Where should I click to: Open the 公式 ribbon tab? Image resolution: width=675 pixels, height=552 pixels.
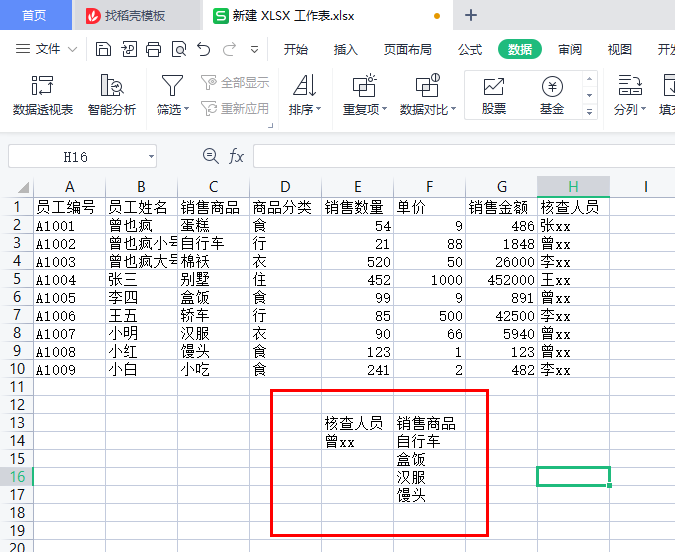[x=470, y=50]
